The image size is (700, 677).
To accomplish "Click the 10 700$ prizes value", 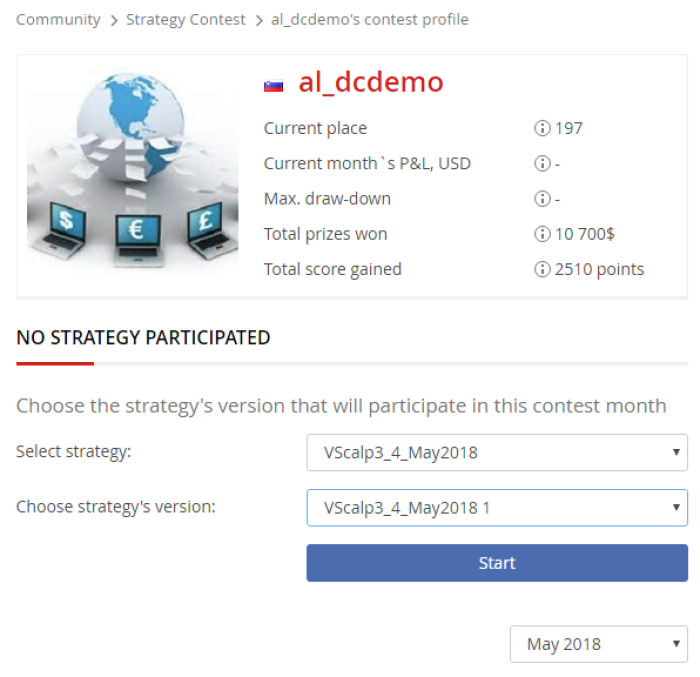I will coord(584,234).
